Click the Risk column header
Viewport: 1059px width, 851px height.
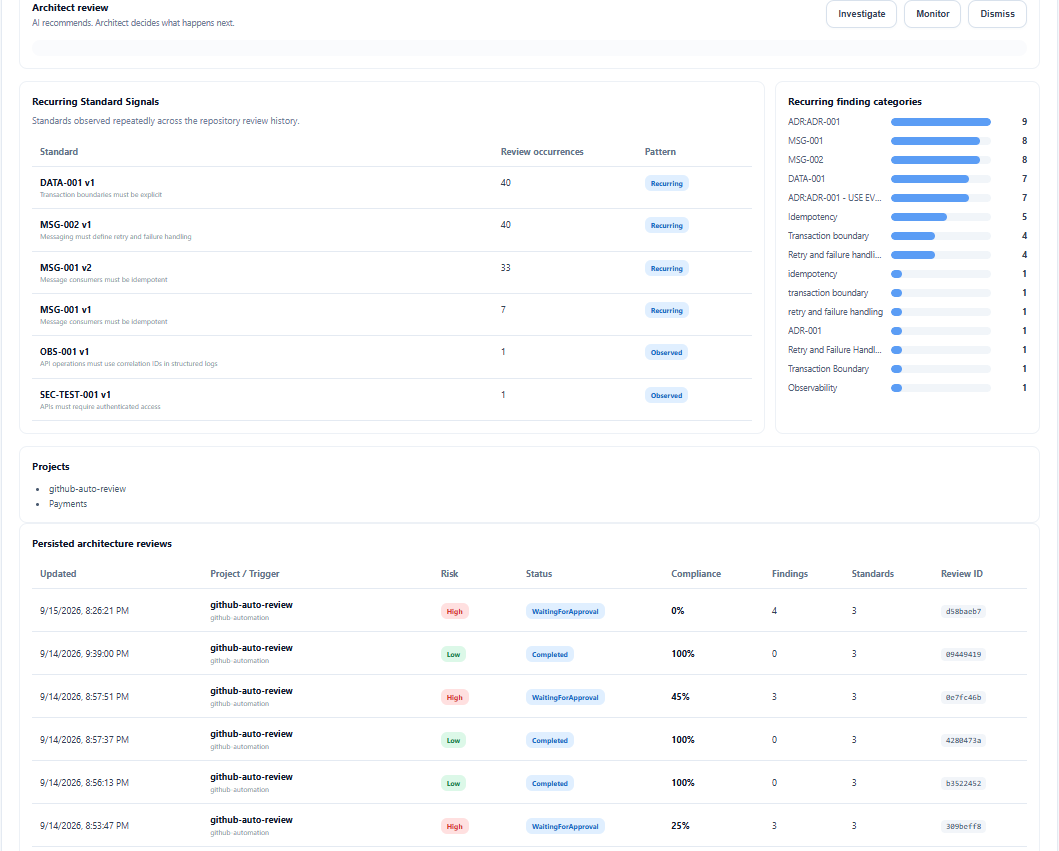pos(449,573)
